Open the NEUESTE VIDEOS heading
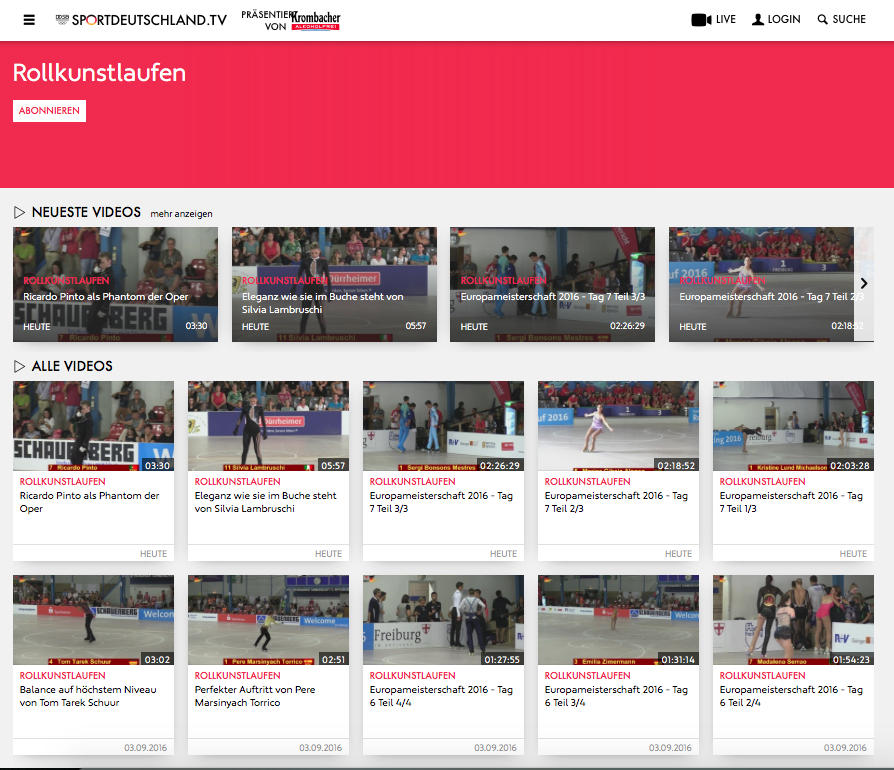Viewport: 894px width, 770px height. (86, 213)
